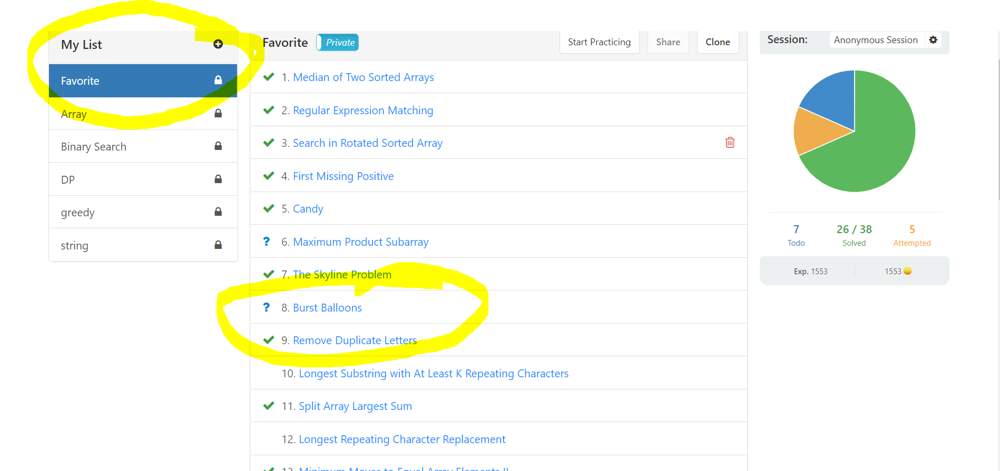Click the lock icon on string list
Viewport: 1000px width, 471px height.
tap(218, 245)
